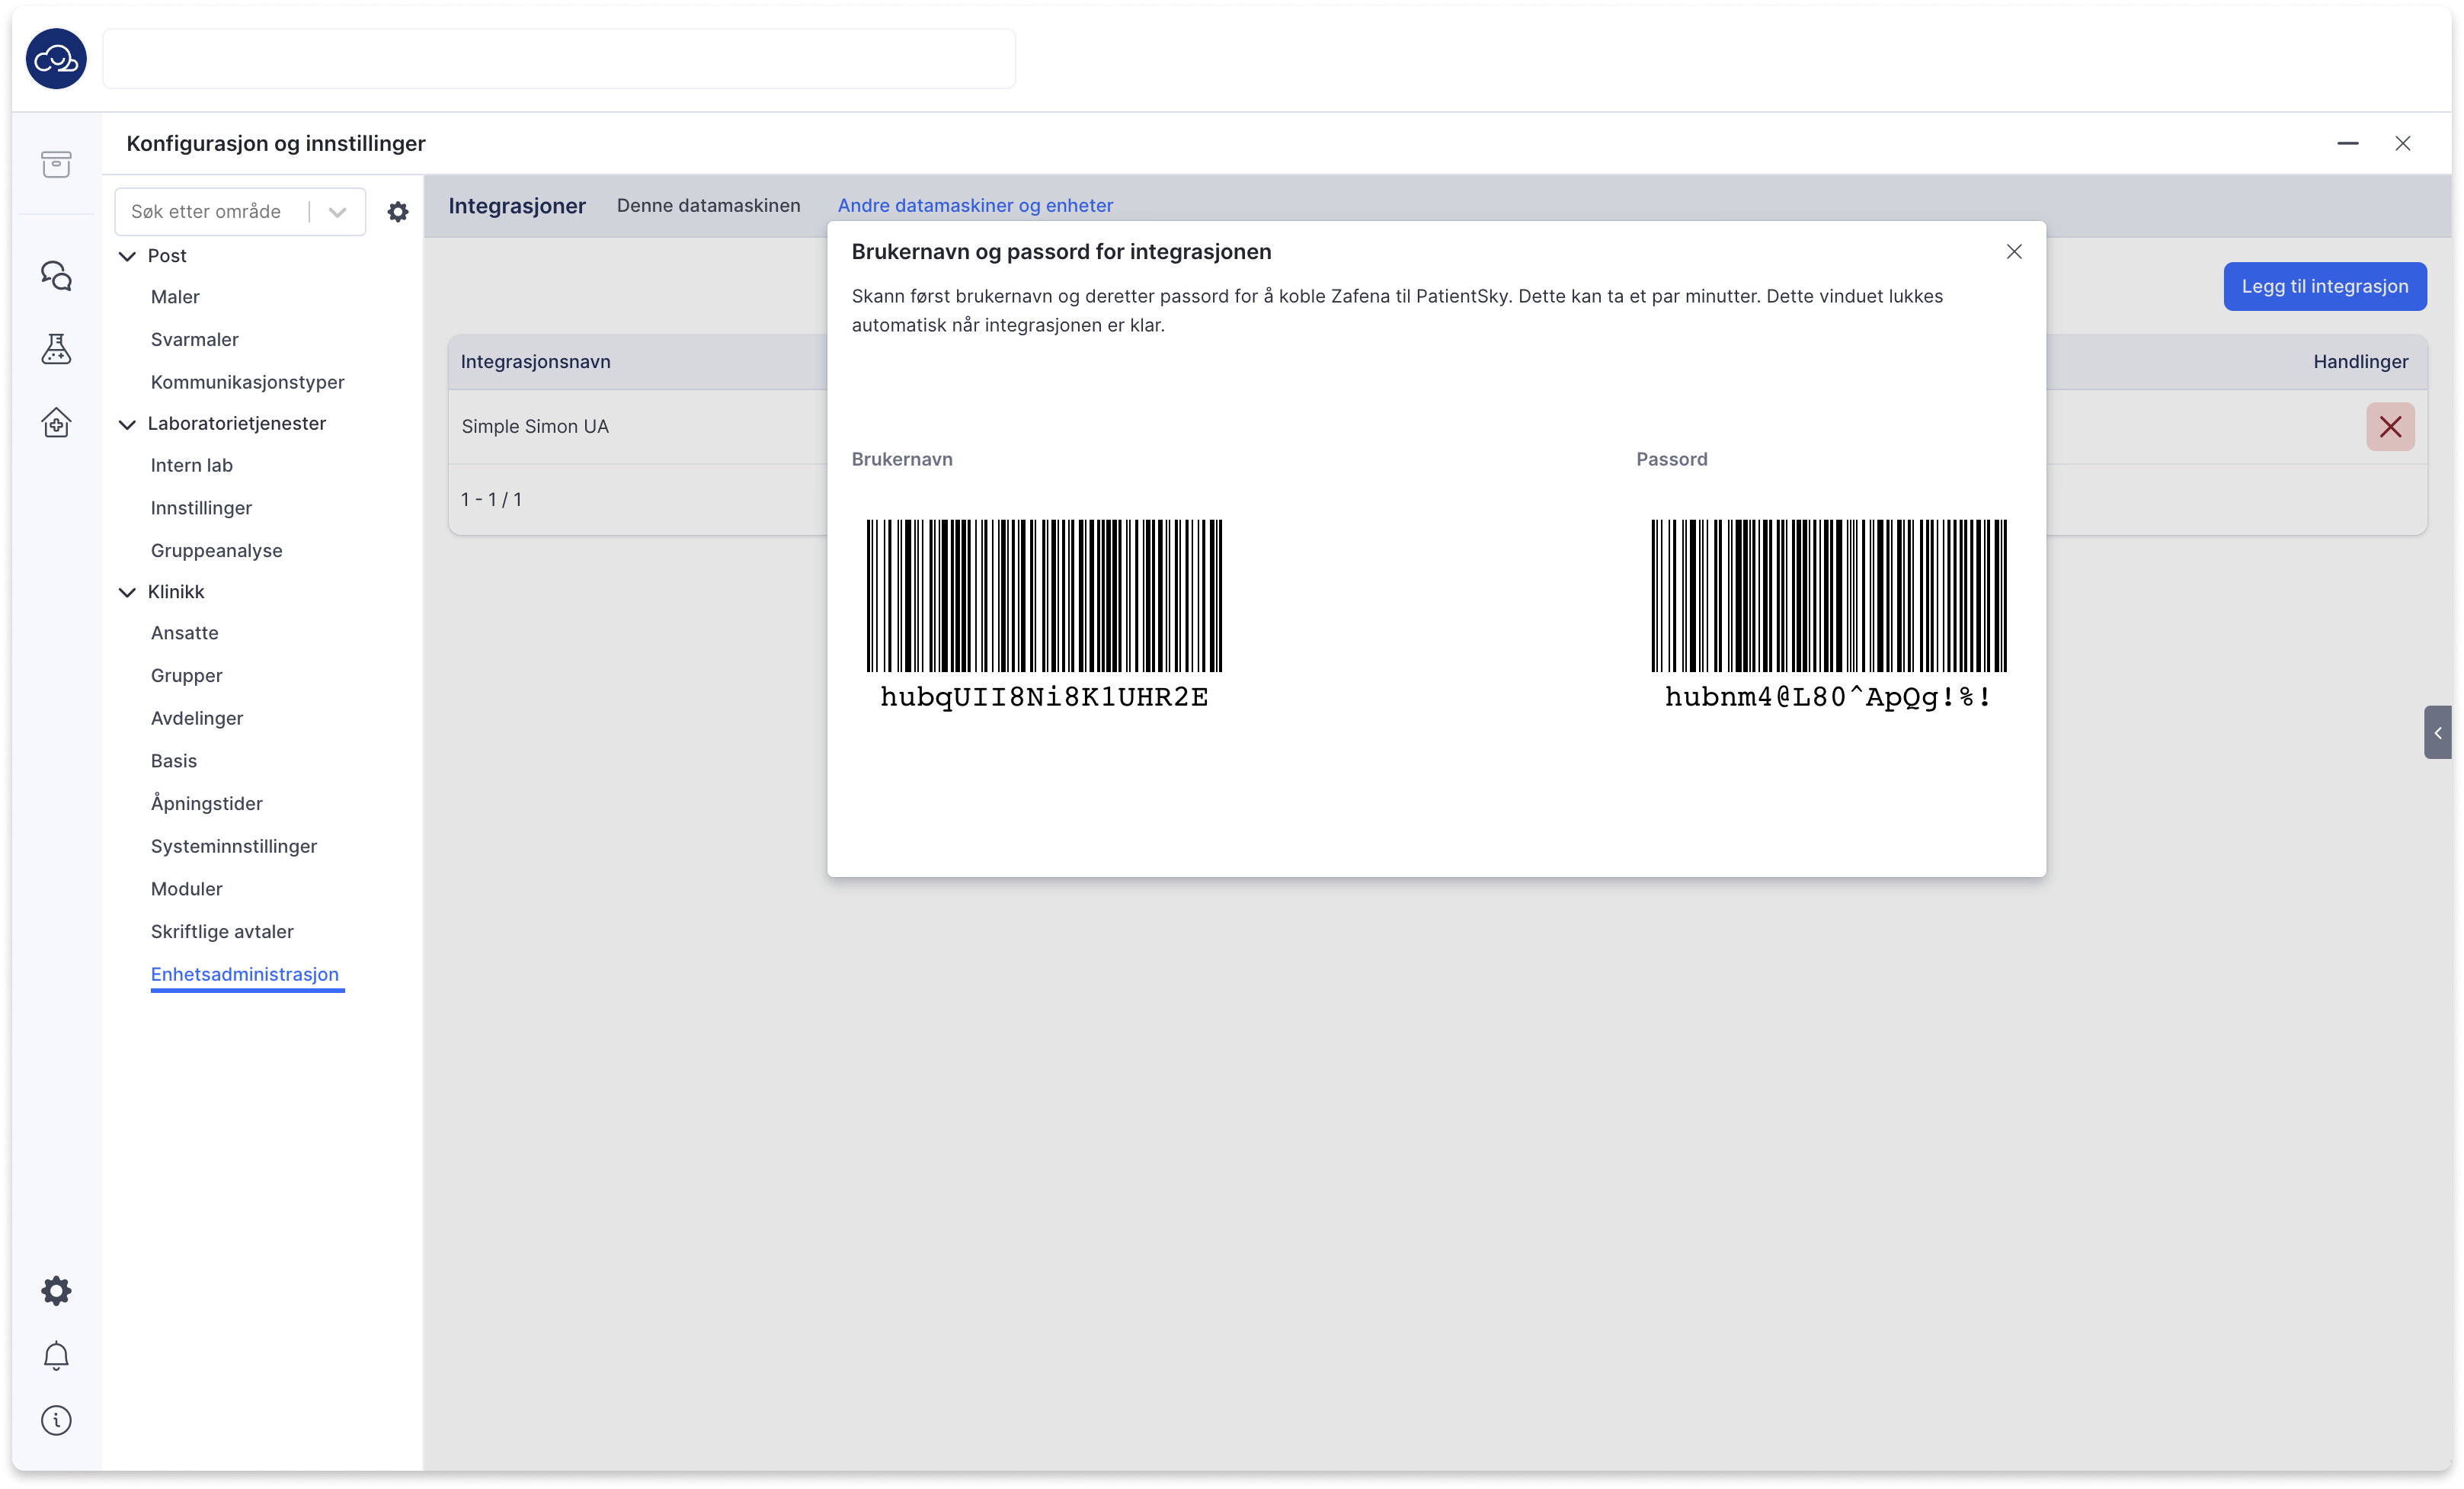Minimize the Konfigurasjon og innstillinger window

[2348, 144]
